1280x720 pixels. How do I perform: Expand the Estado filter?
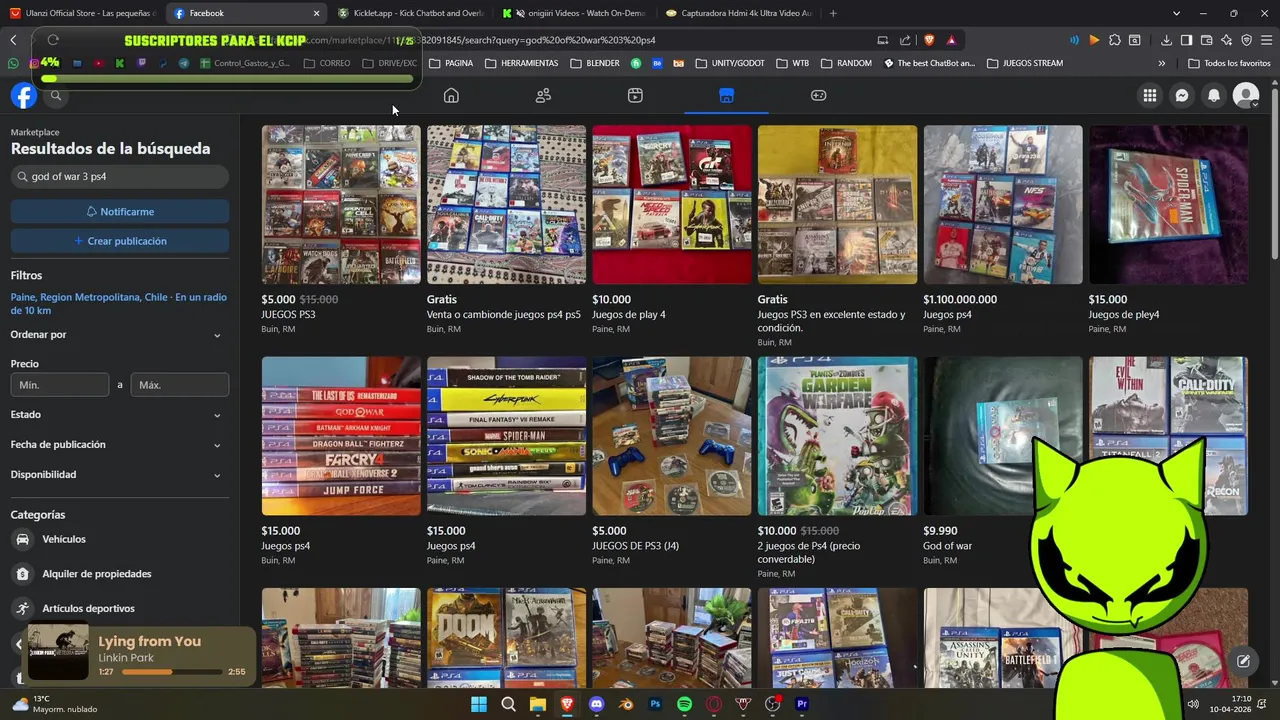click(119, 414)
